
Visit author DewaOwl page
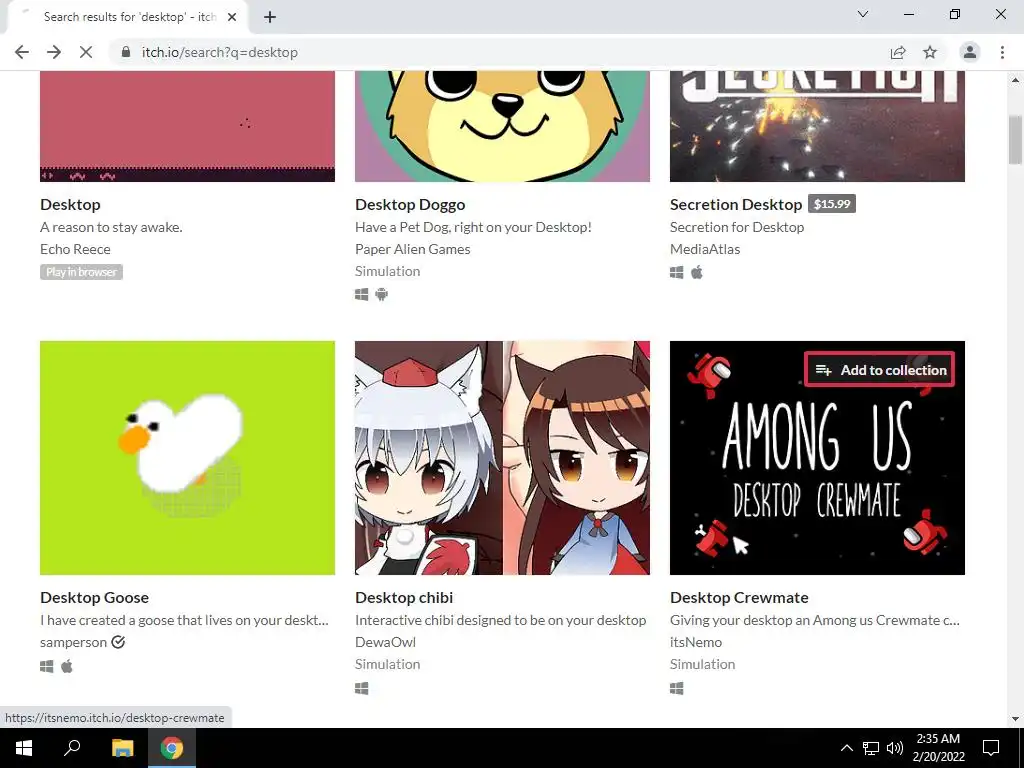coord(385,642)
